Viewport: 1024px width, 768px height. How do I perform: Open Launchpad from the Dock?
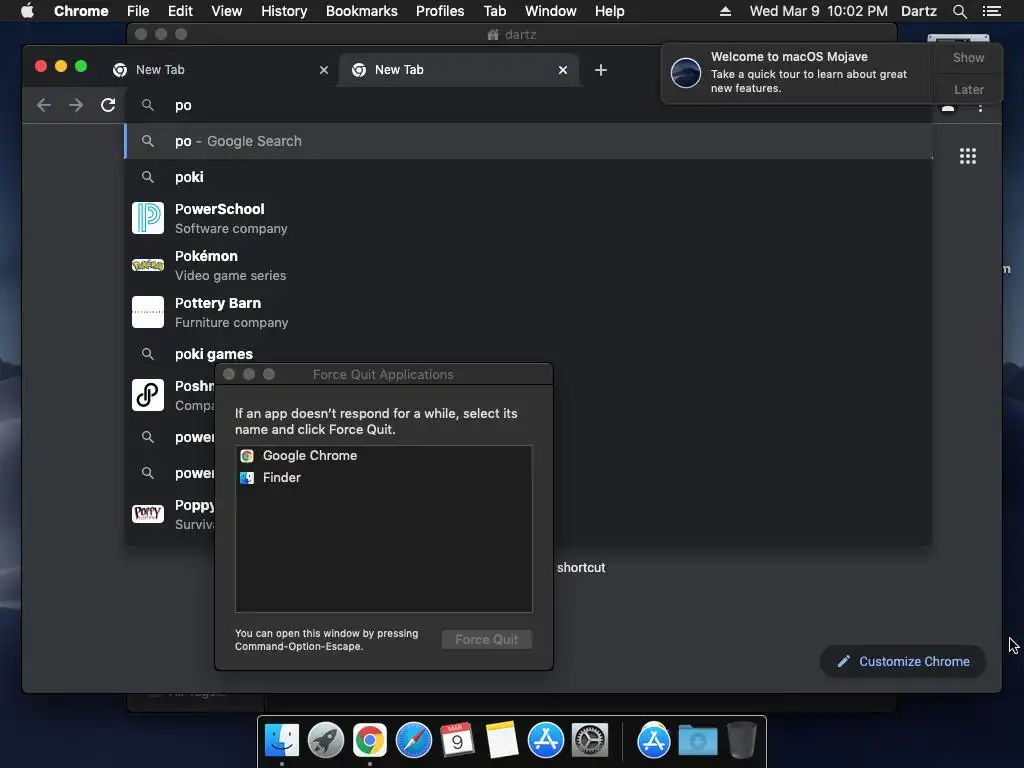tap(326, 741)
